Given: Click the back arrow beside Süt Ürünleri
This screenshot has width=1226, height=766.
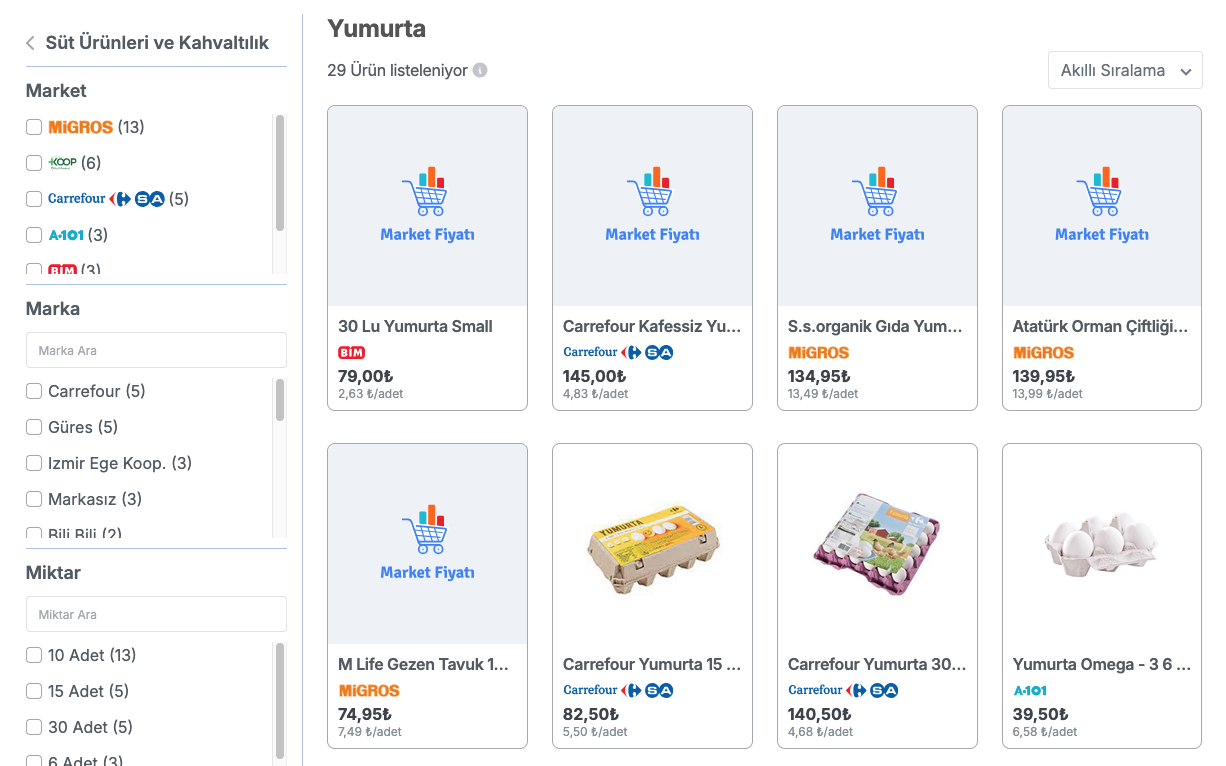Looking at the screenshot, I should click(x=30, y=43).
